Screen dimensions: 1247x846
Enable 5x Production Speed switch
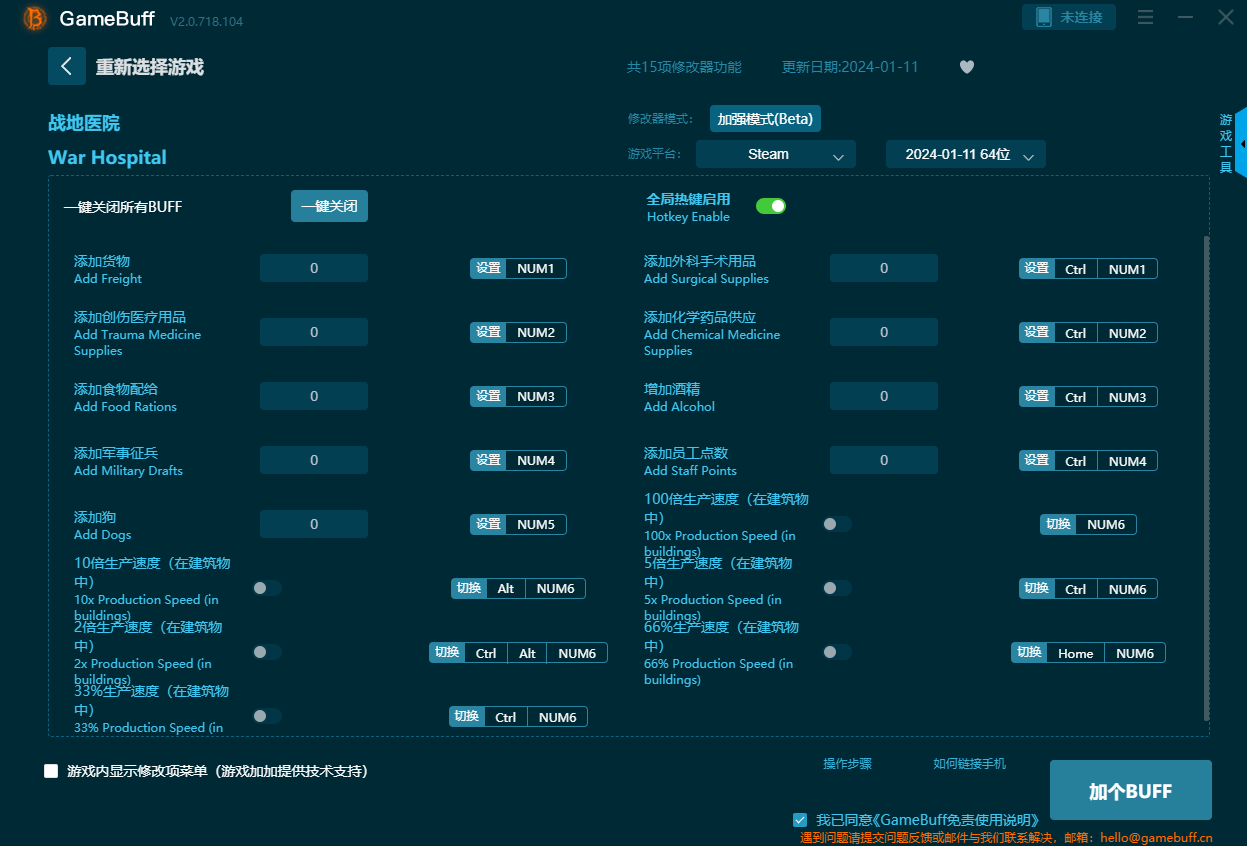837,588
